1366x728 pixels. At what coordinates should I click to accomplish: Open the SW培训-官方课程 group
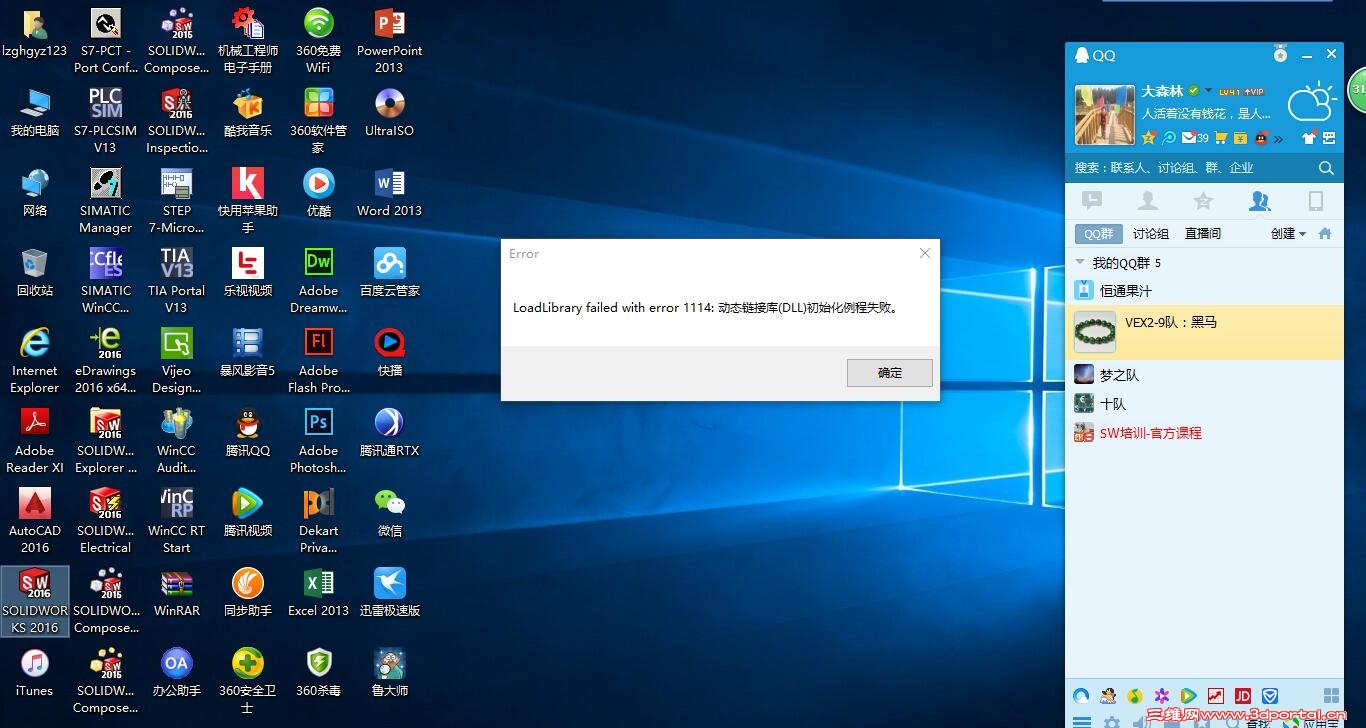[1204, 433]
